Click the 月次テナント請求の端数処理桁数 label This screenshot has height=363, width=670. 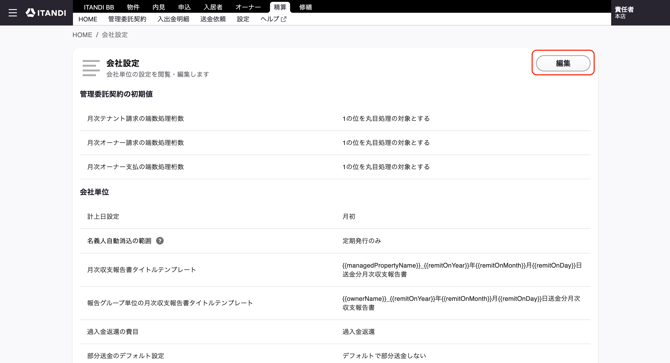[135, 119]
